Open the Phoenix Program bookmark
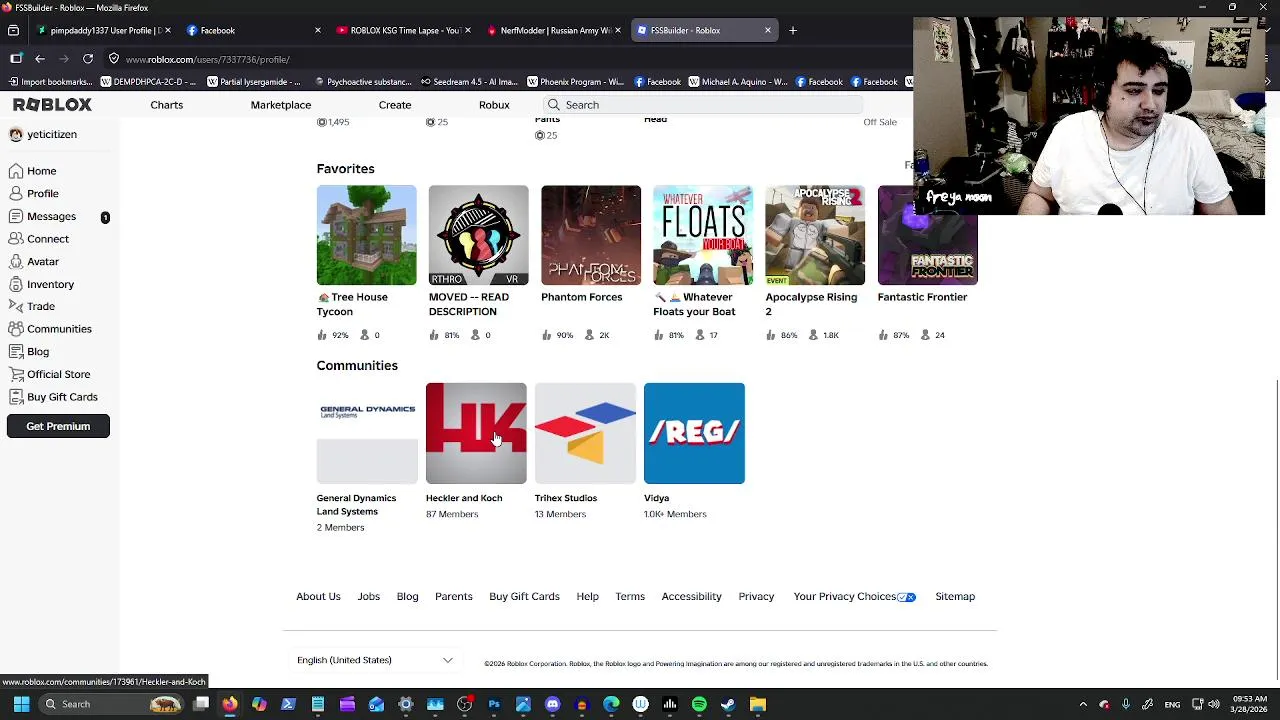 click(575, 82)
